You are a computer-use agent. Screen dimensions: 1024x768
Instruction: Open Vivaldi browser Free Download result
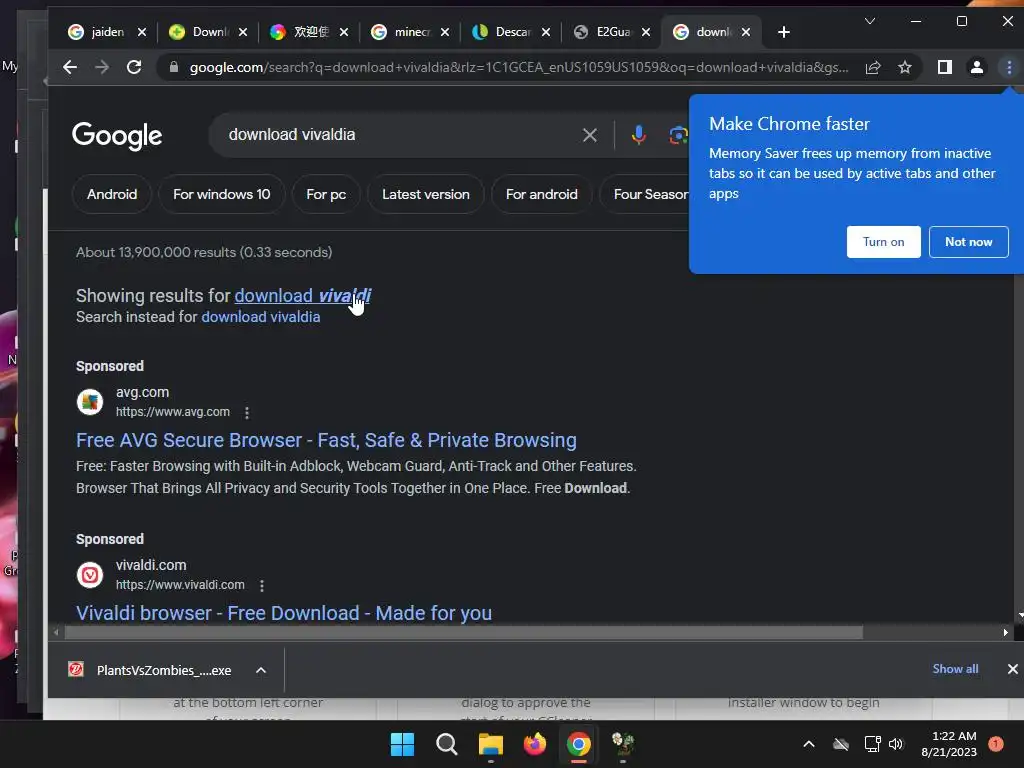[x=283, y=613]
